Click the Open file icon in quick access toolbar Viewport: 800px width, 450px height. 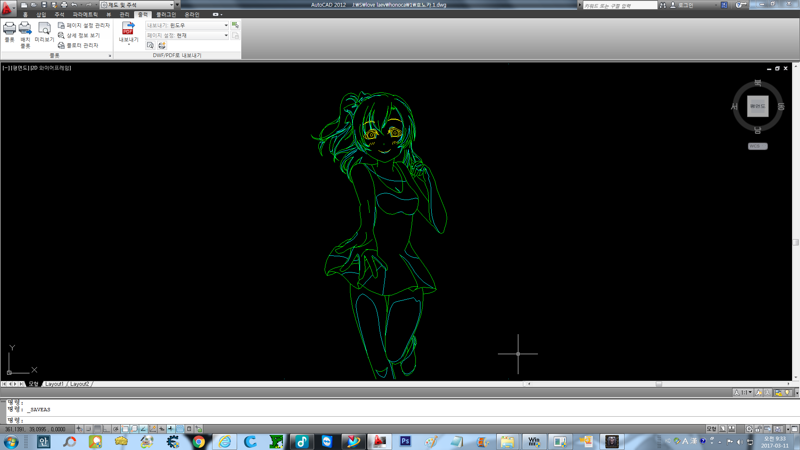click(x=34, y=5)
